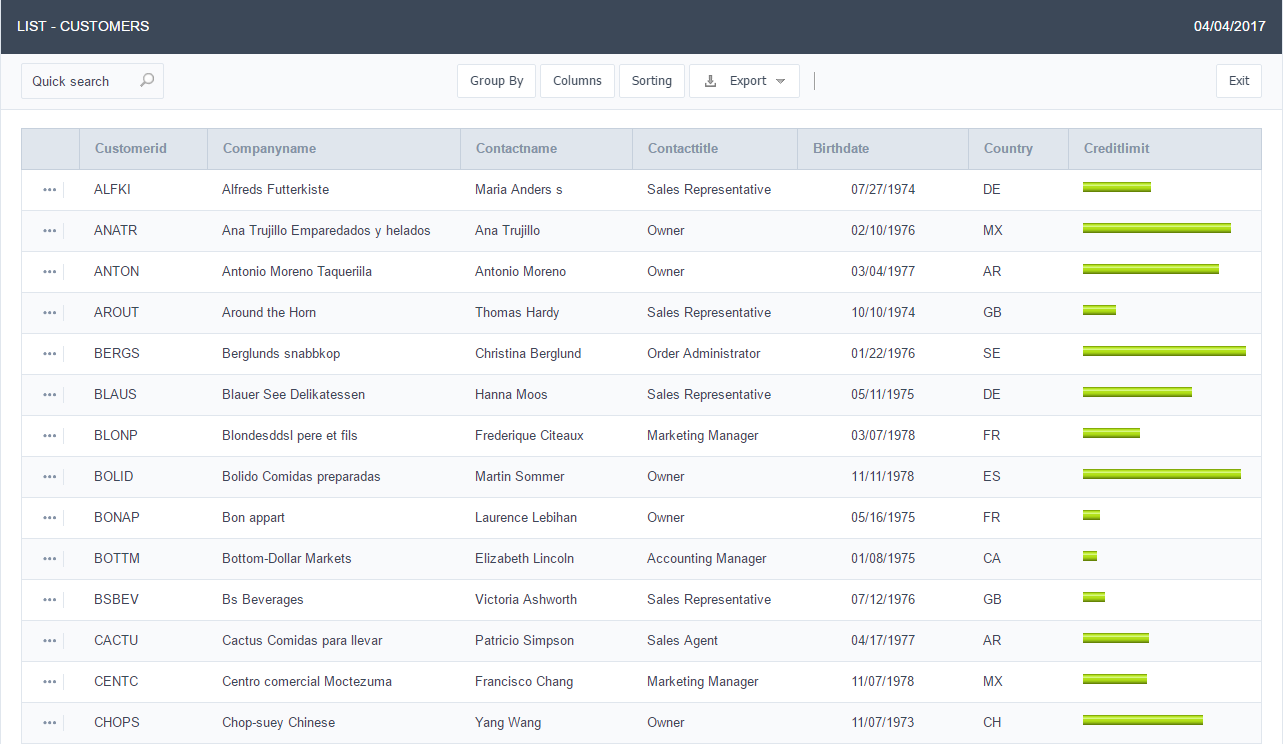Click the Birthdate column header

coord(841,149)
